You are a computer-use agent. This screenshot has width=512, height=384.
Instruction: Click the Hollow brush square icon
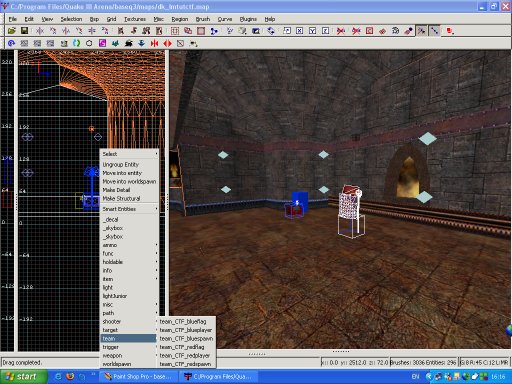[x=201, y=31]
